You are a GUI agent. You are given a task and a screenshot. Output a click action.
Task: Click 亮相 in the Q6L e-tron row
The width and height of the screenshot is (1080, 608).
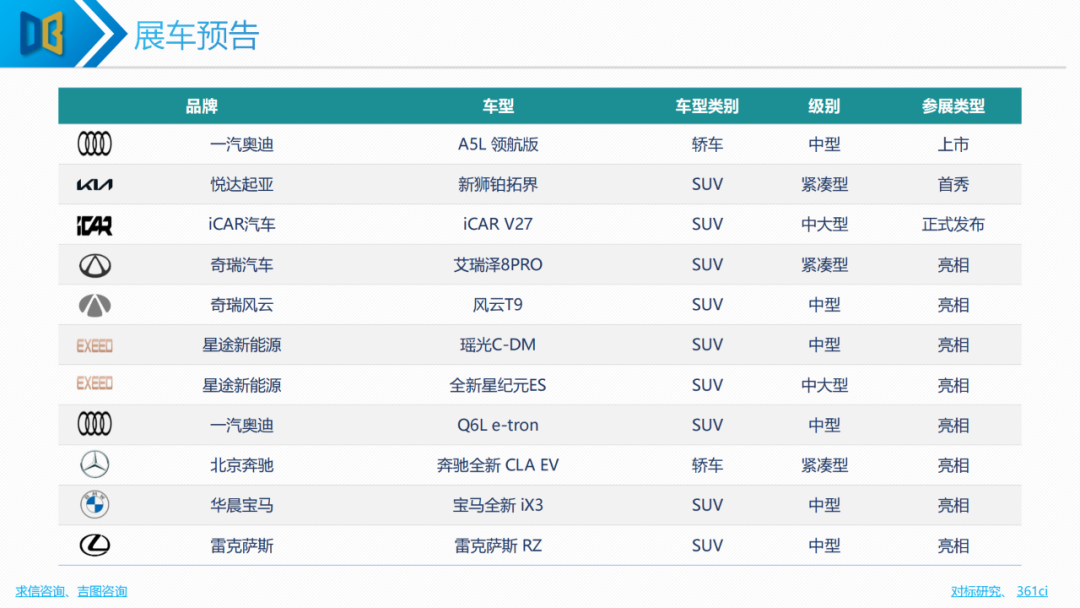click(x=953, y=426)
